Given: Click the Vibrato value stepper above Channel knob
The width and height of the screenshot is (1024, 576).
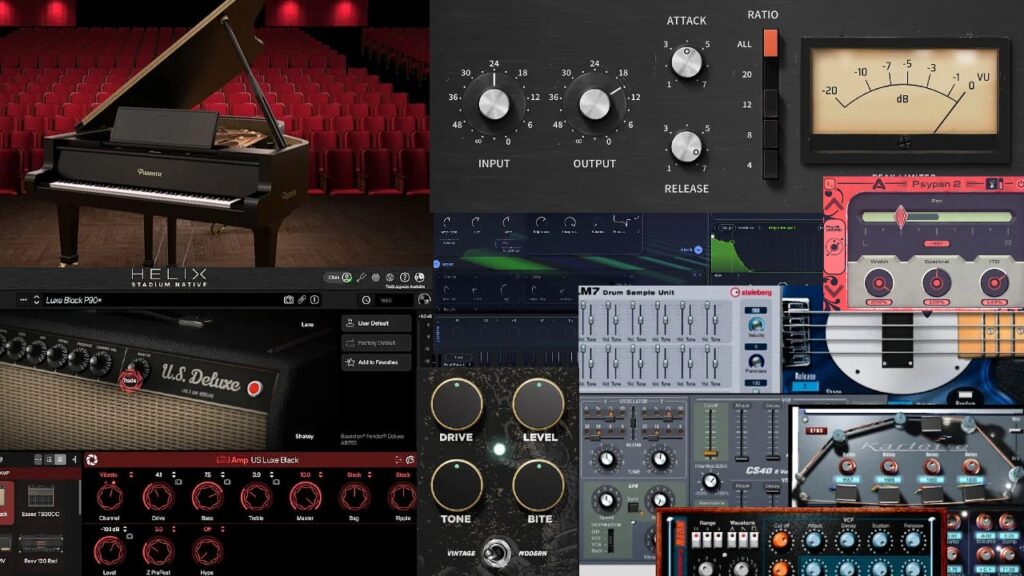Looking at the screenshot, I should point(131,475).
